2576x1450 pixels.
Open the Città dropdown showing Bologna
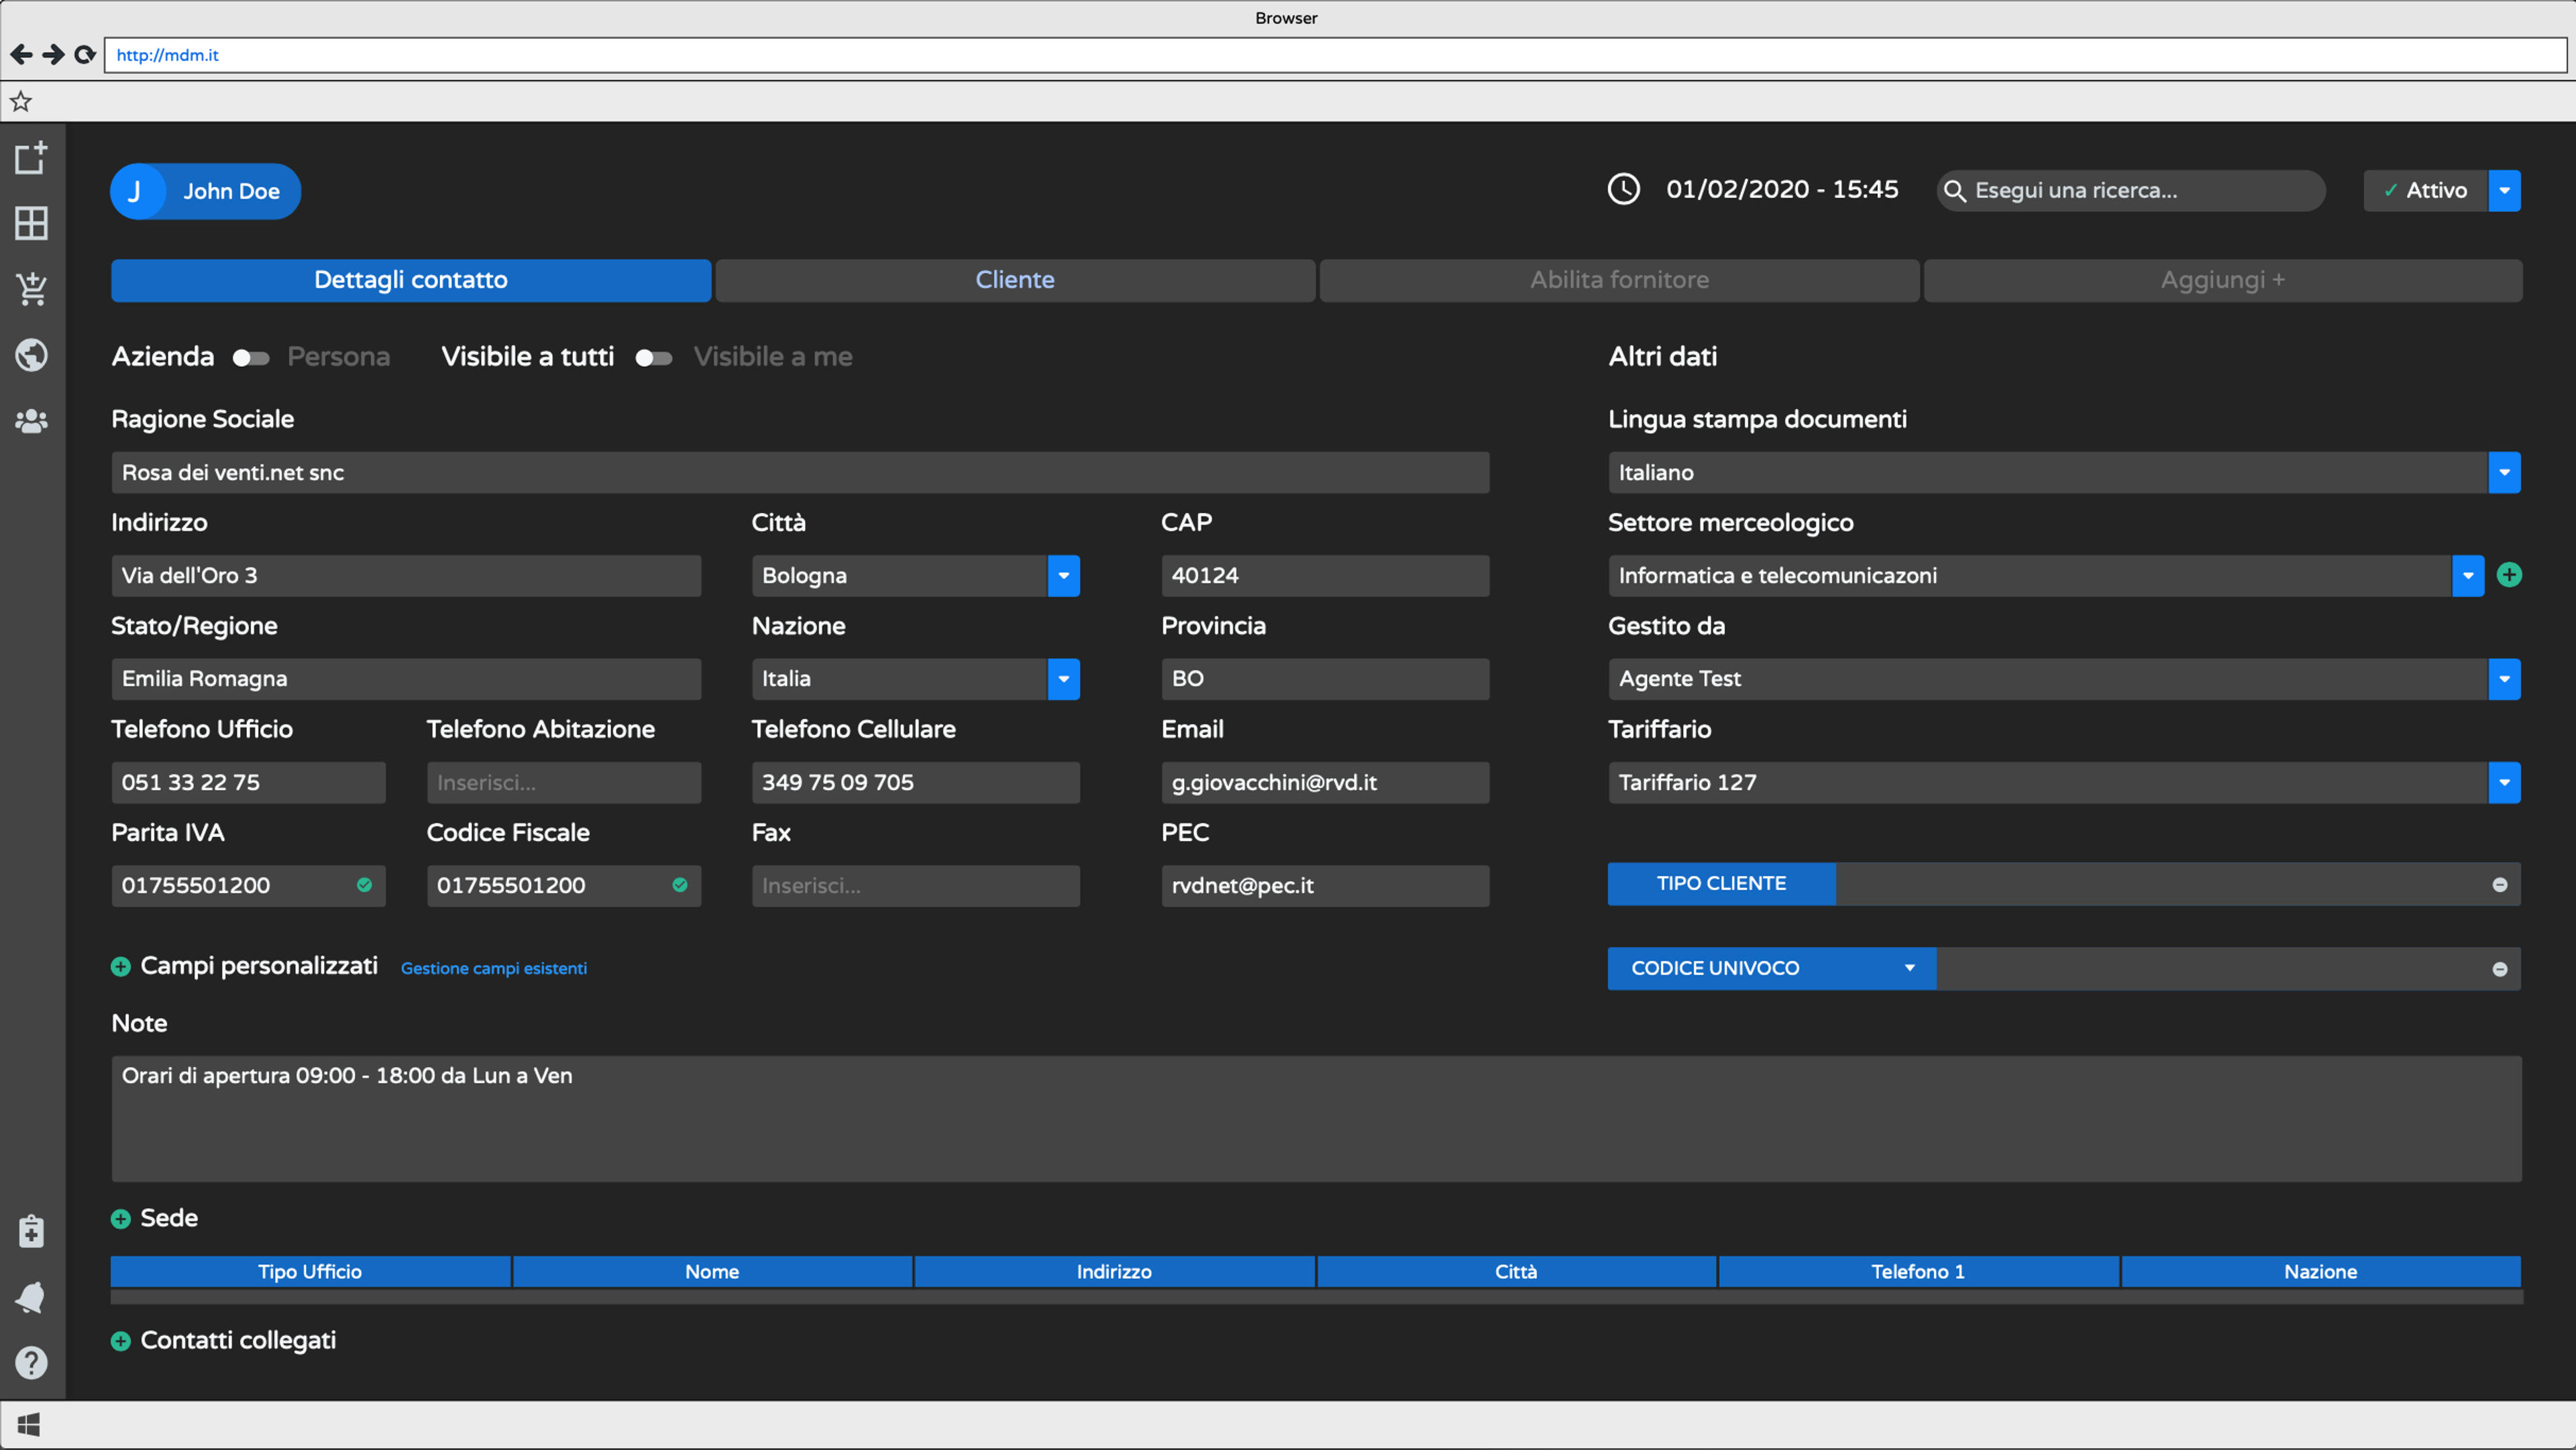click(x=1064, y=576)
